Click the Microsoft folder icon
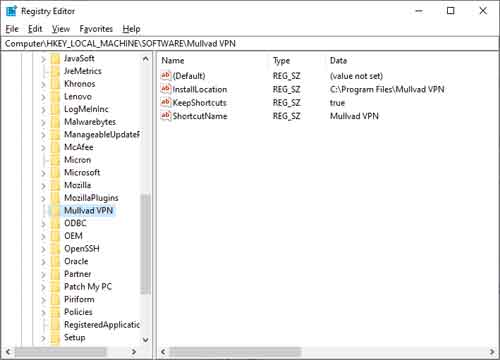 click(x=55, y=173)
